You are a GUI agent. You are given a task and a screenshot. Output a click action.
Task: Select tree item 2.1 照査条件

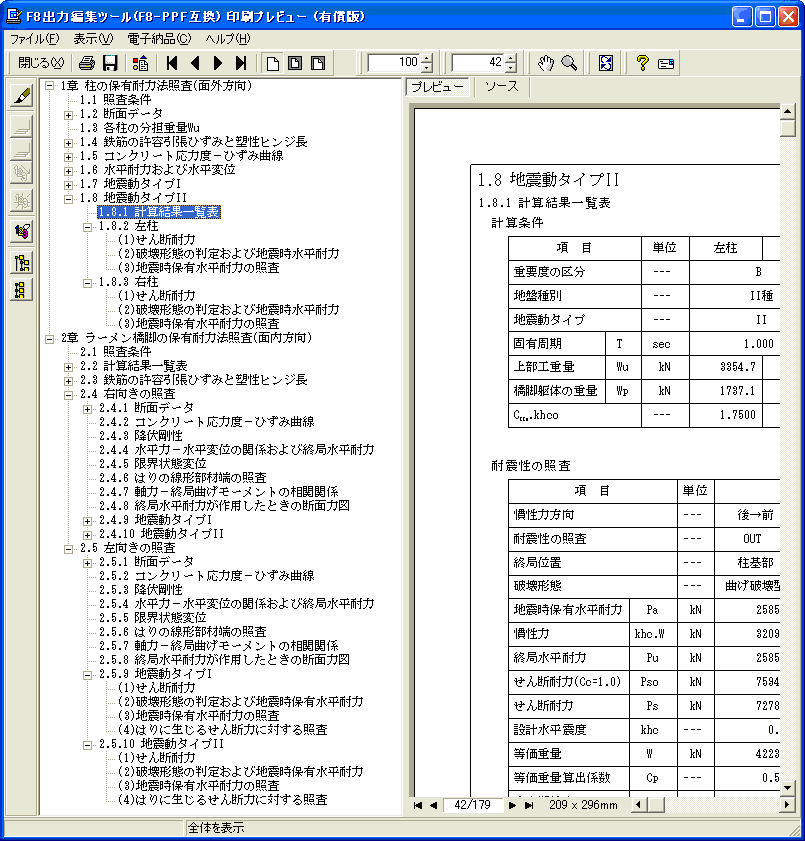click(x=115, y=352)
